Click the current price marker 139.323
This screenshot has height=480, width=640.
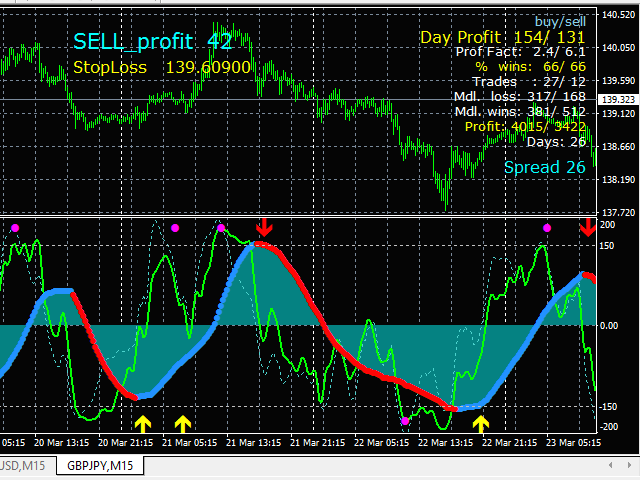tap(613, 100)
